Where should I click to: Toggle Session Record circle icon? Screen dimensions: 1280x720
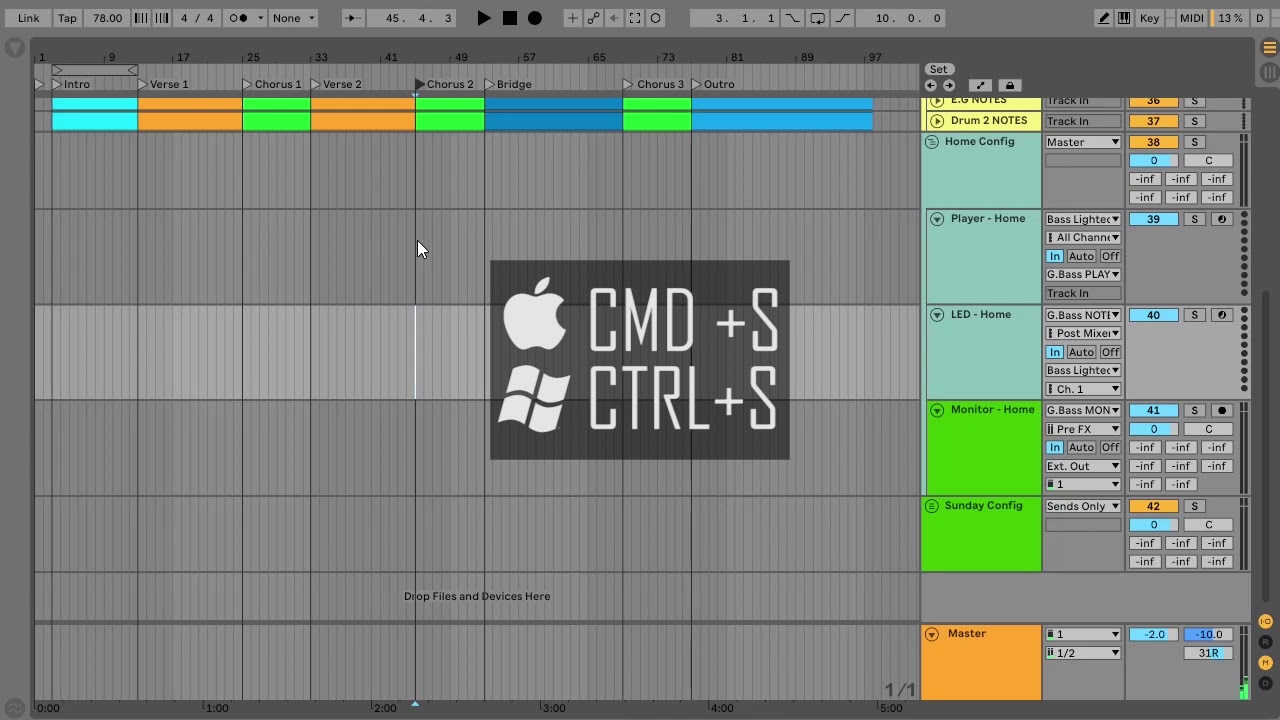point(656,18)
